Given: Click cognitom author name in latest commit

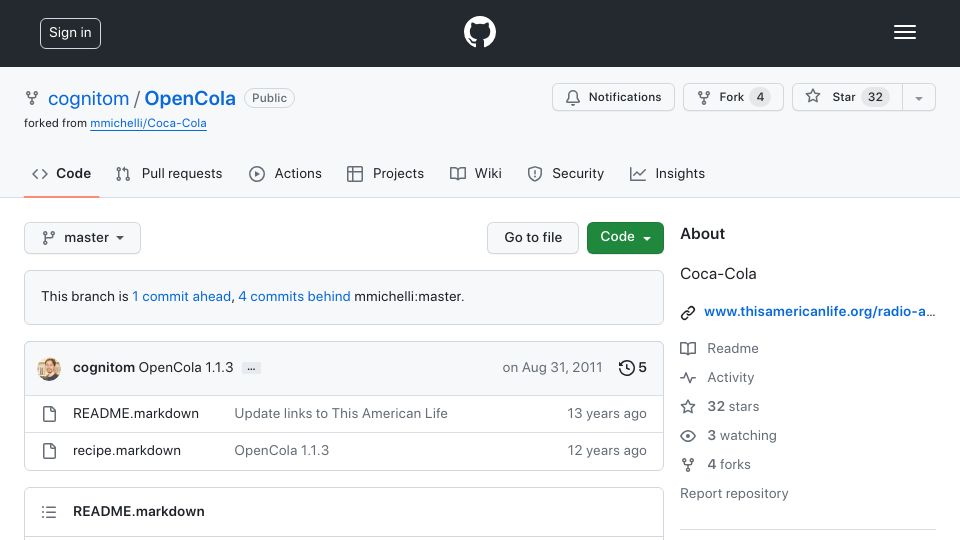Looking at the screenshot, I should pyautogui.click(x=104, y=367).
